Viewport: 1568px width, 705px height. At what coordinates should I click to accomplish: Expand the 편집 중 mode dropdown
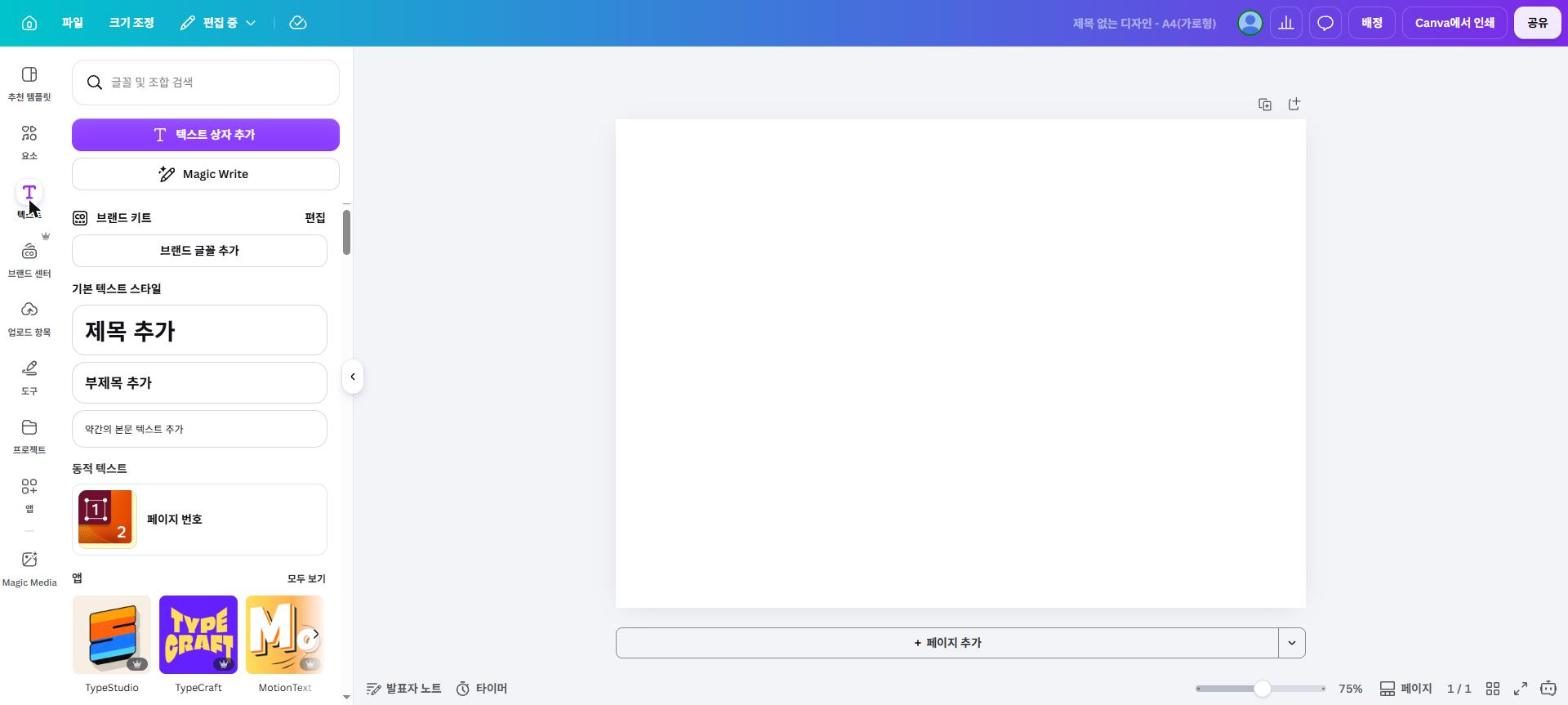[218, 23]
